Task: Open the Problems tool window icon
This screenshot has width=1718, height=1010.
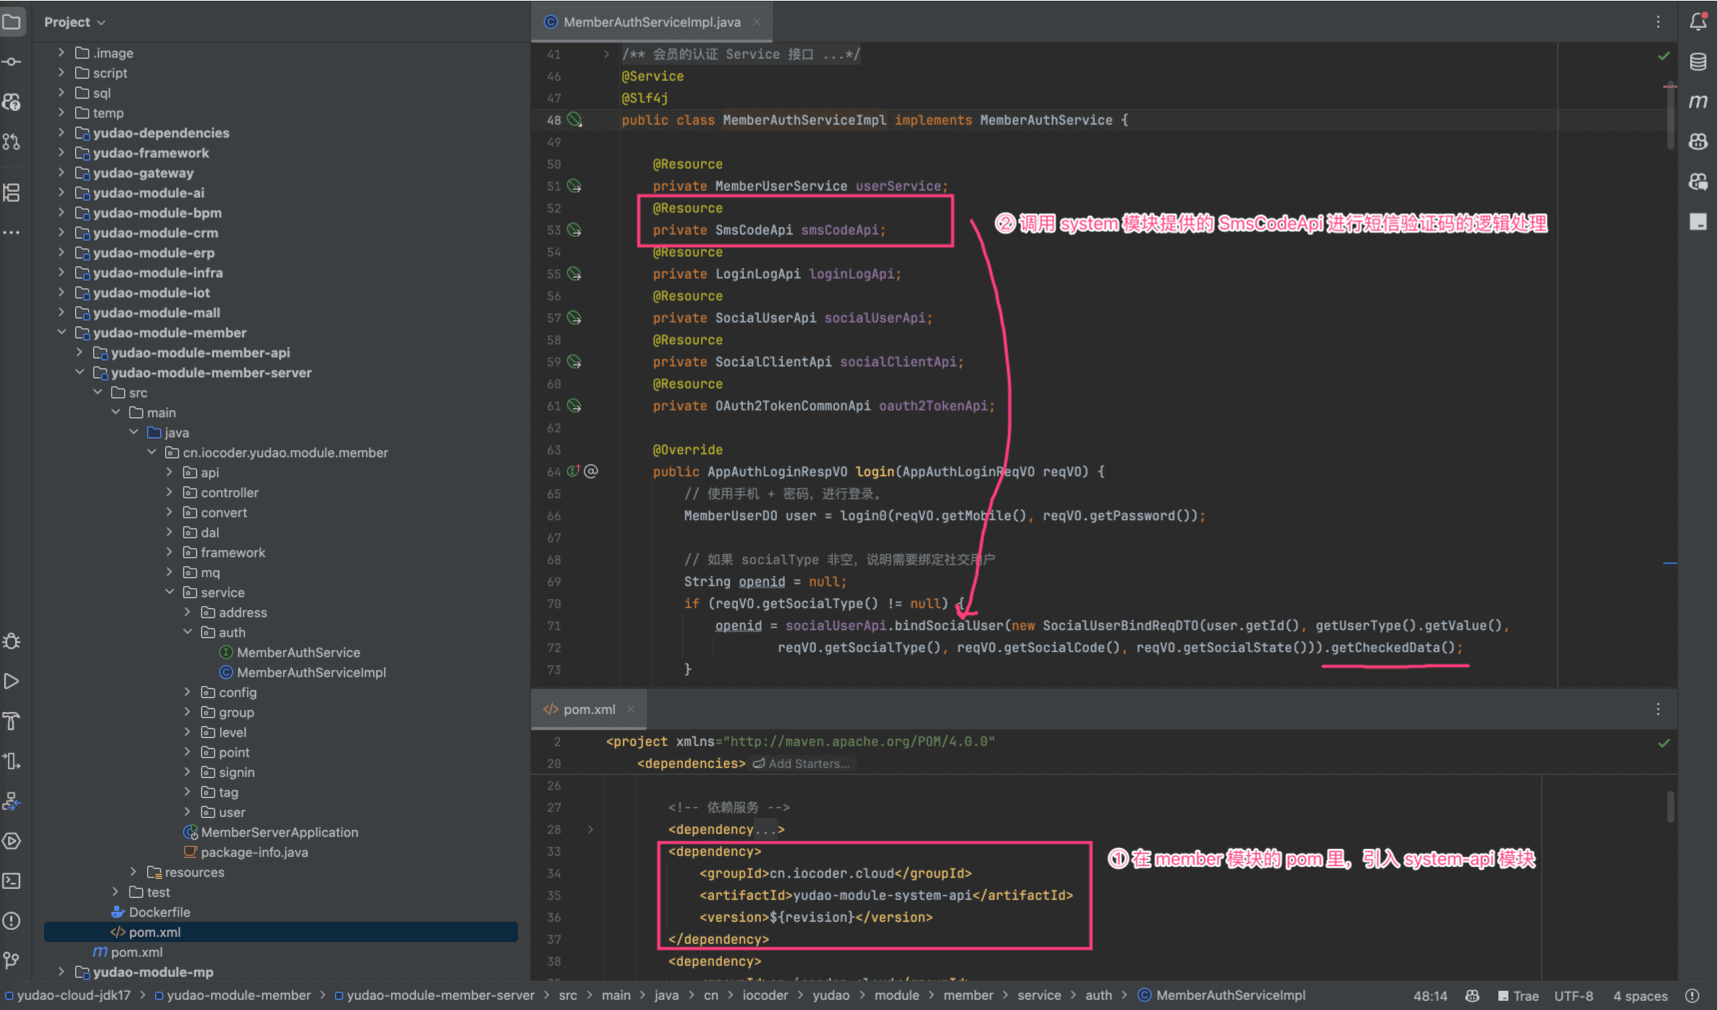Action: pyautogui.click(x=12, y=921)
